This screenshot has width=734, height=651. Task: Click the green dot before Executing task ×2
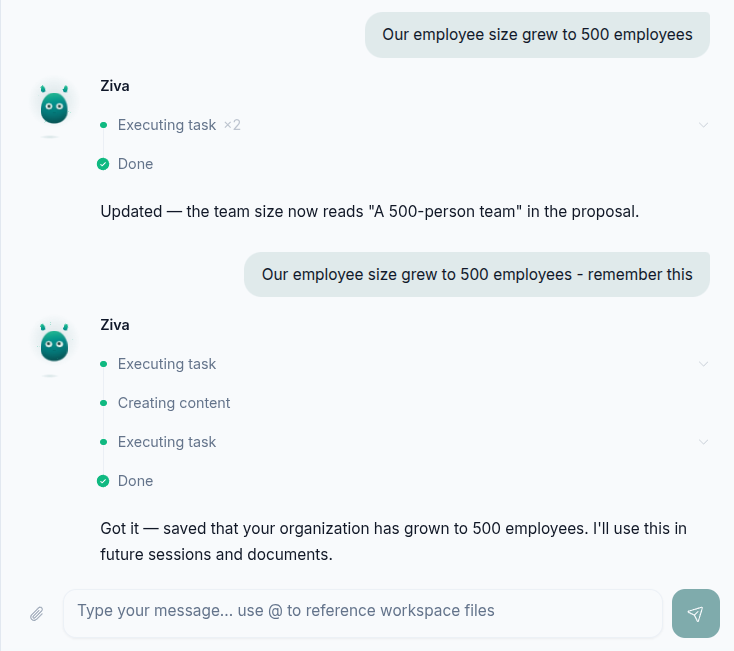click(x=103, y=125)
